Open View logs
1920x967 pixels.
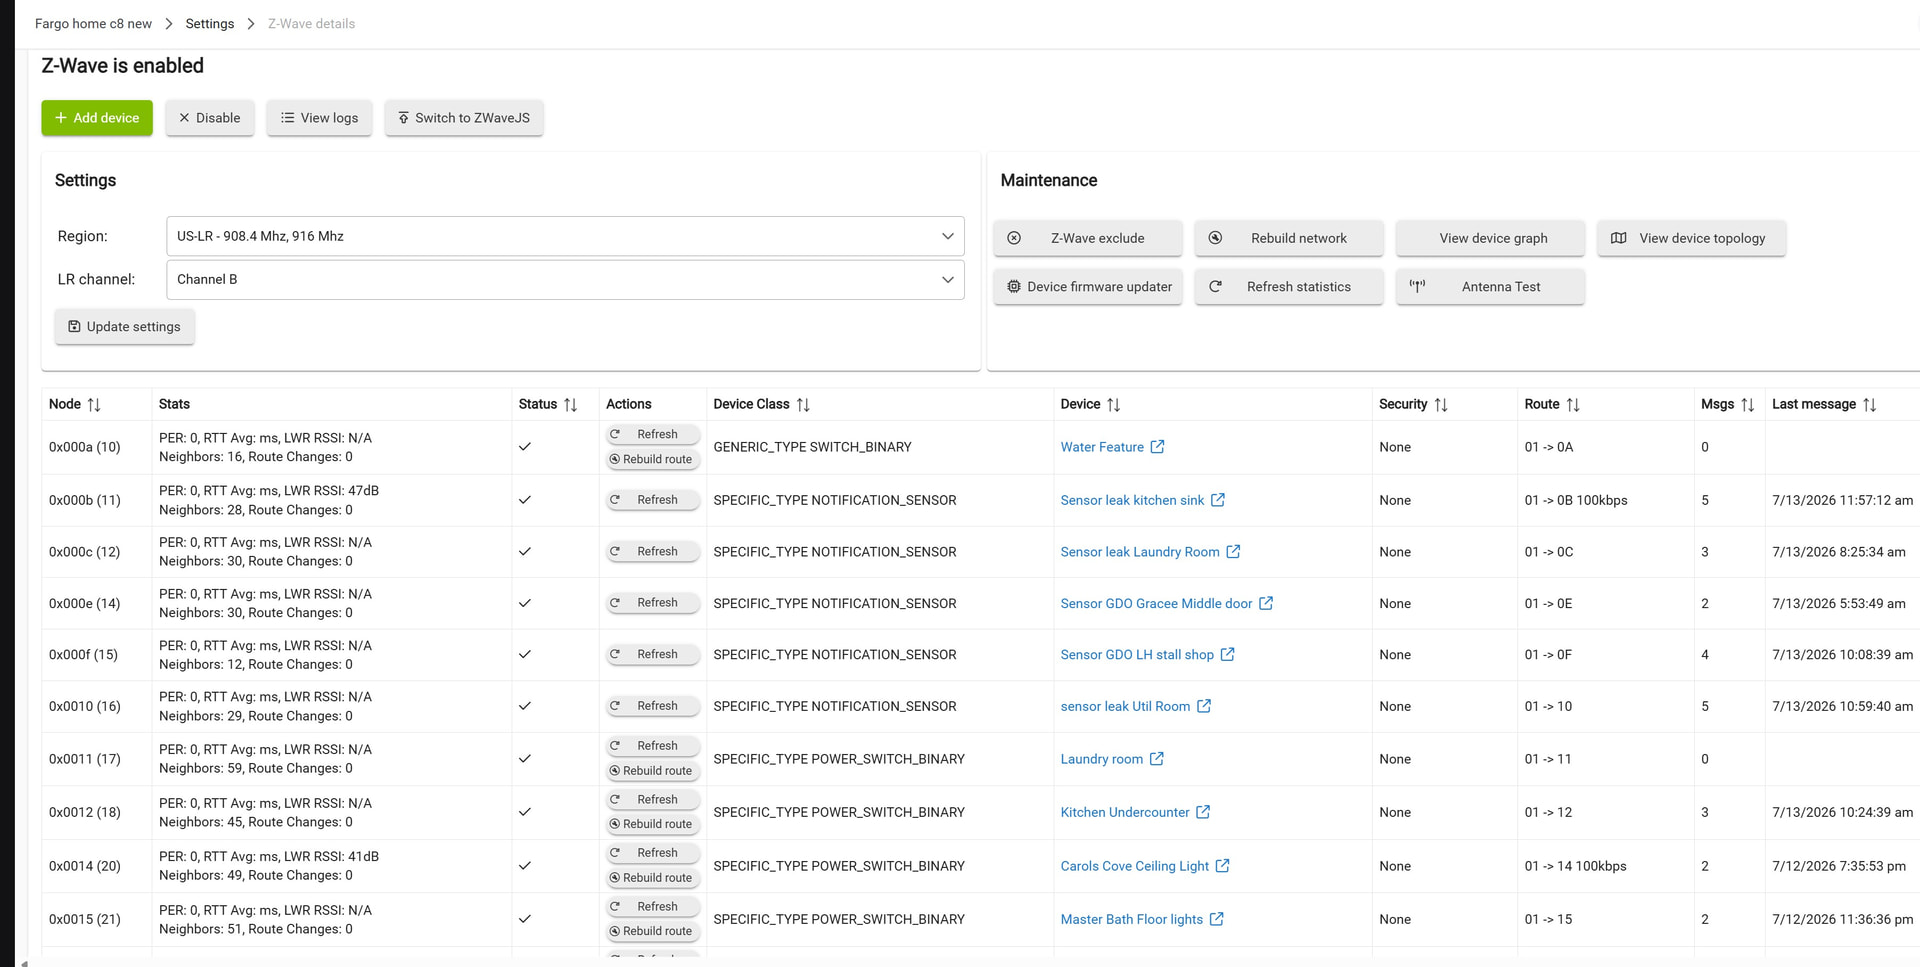click(319, 118)
